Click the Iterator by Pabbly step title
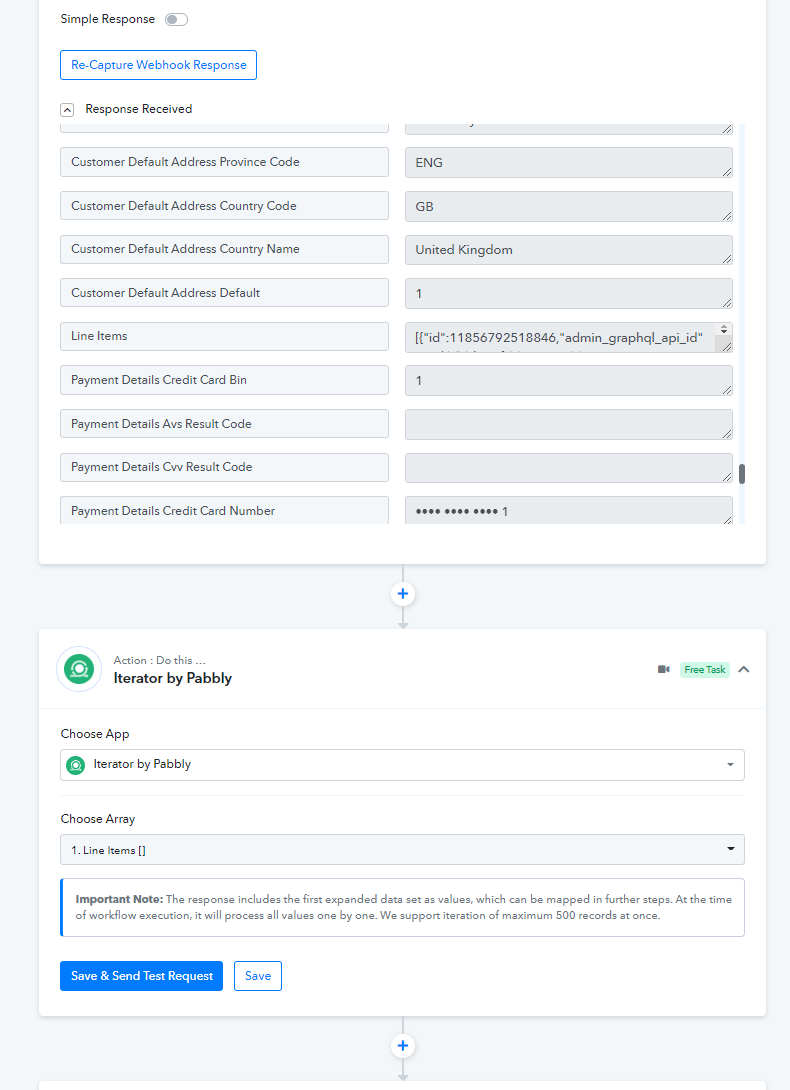 coord(172,678)
